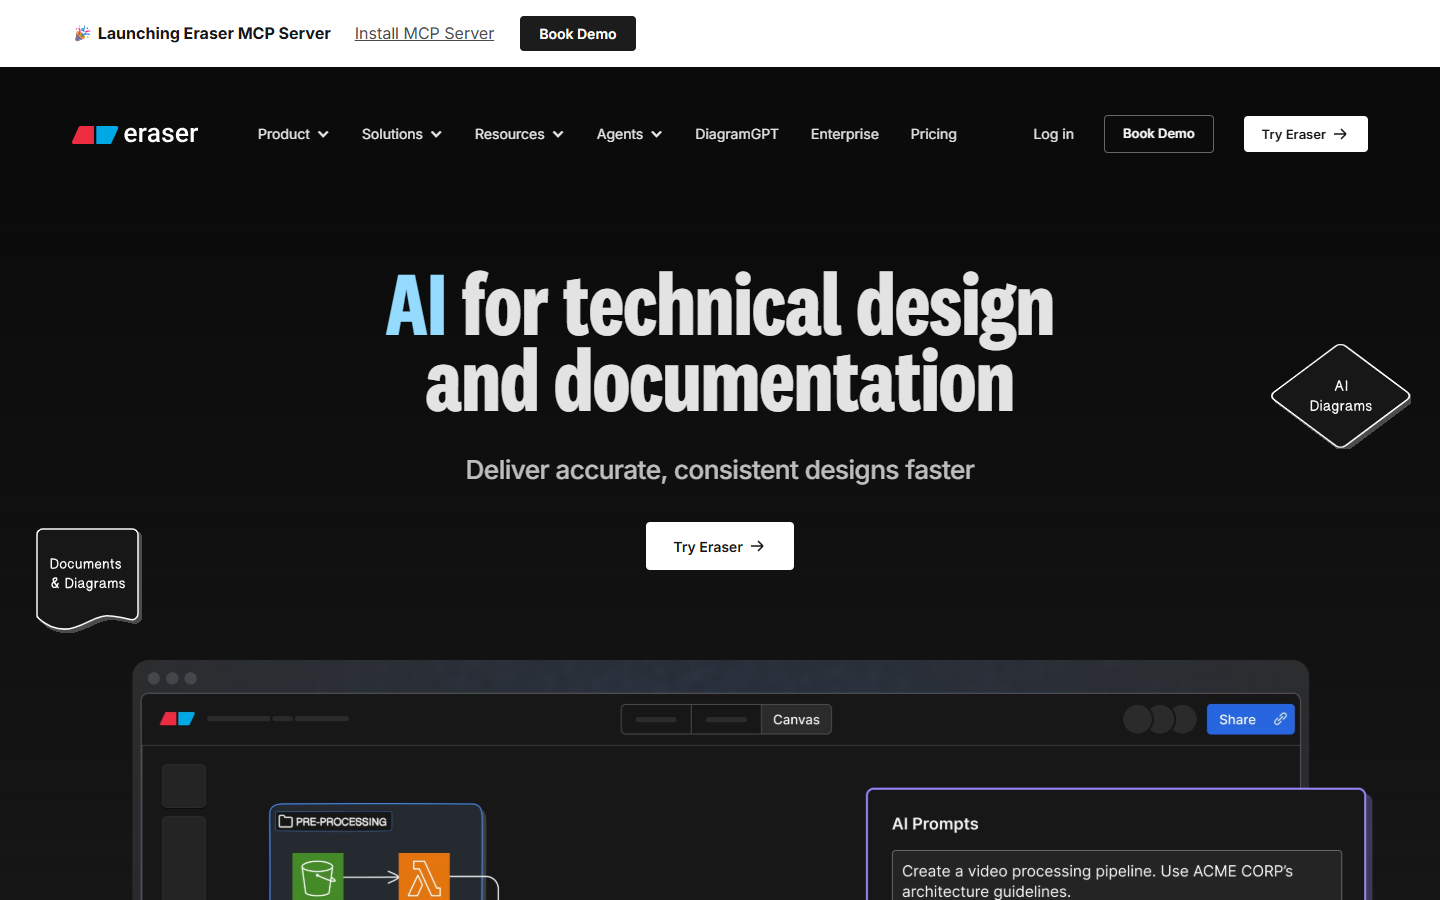Click Book Demo in the navbar

1159,134
